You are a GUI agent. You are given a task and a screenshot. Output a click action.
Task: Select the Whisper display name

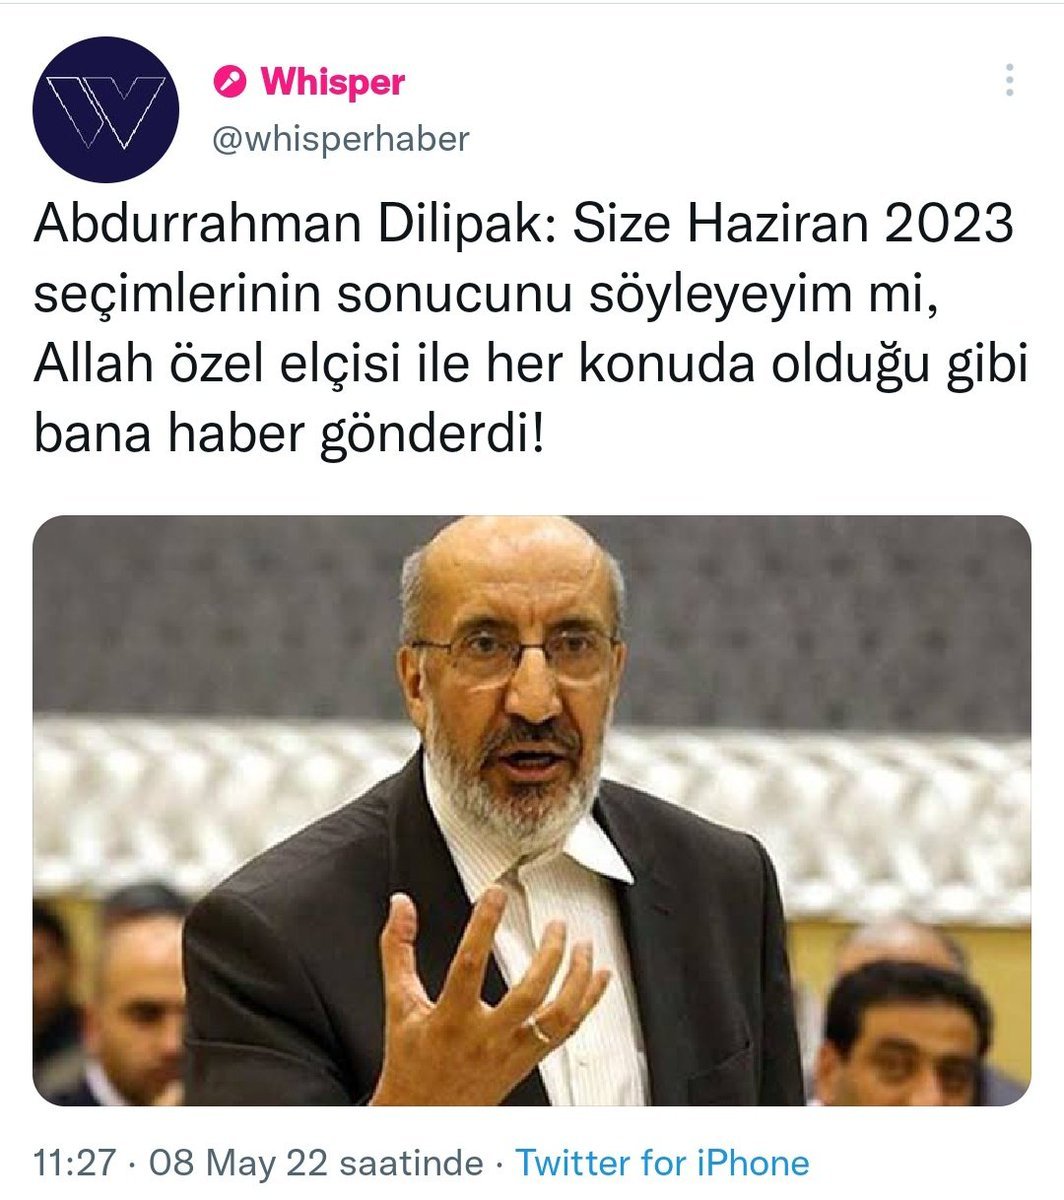[x=332, y=82]
